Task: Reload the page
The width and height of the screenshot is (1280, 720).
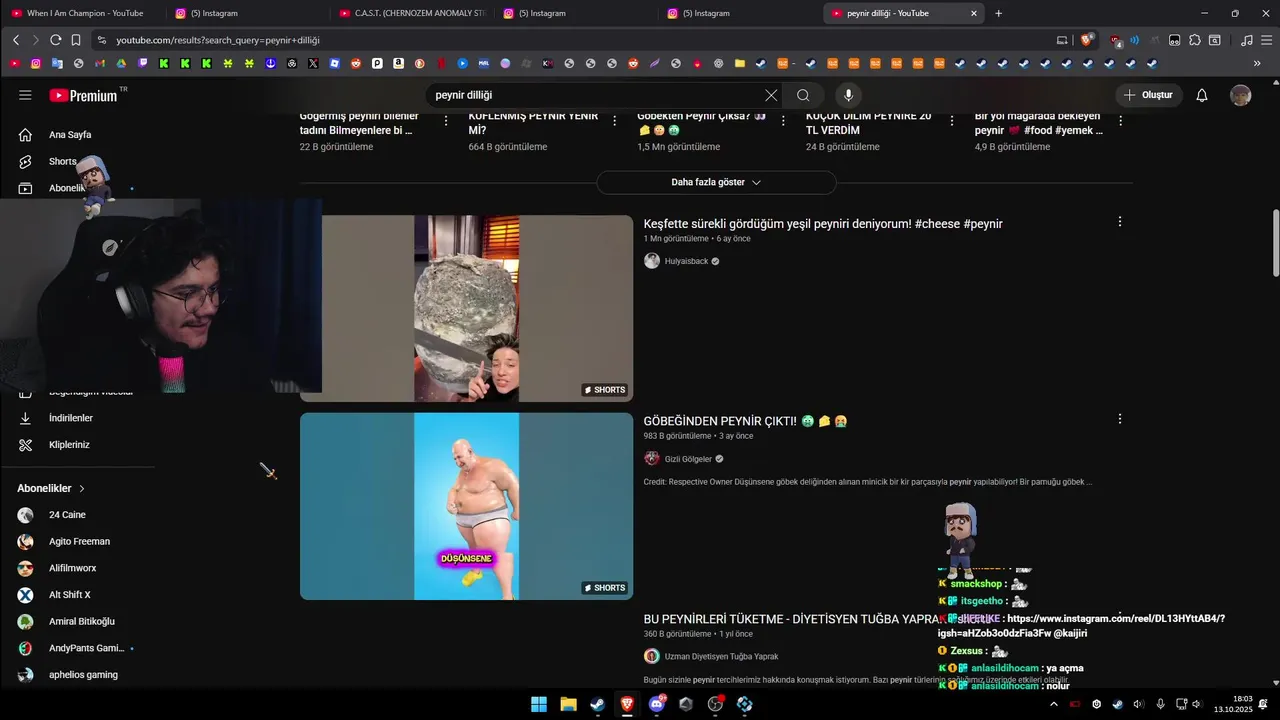Action: 56,40
